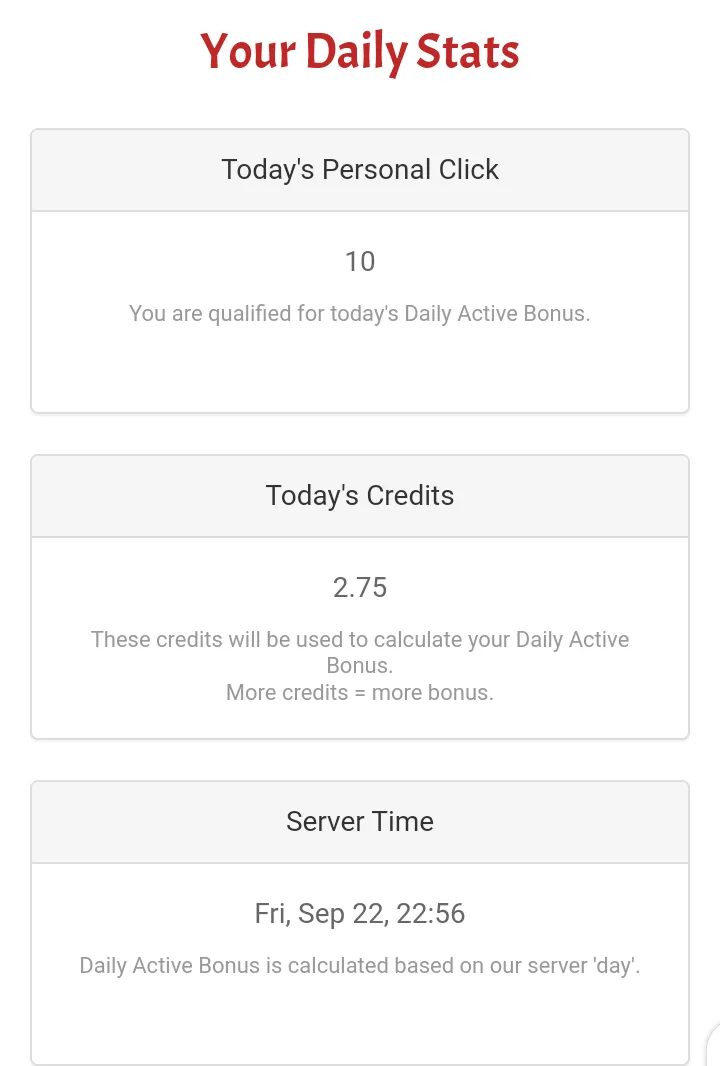
Task: Click the credits value '2.75'
Action: [360, 588]
